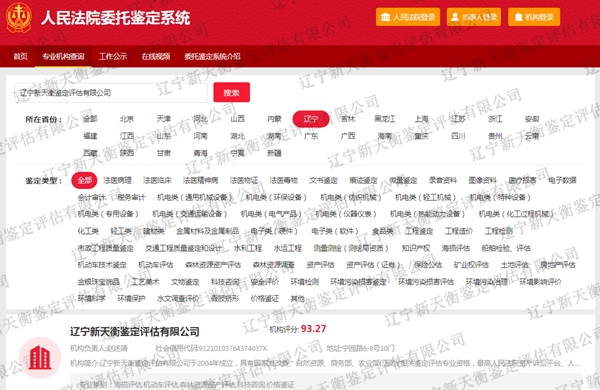Select 科技咨询 type
Image resolution: width=600 pixels, height=390 pixels.
225,282
